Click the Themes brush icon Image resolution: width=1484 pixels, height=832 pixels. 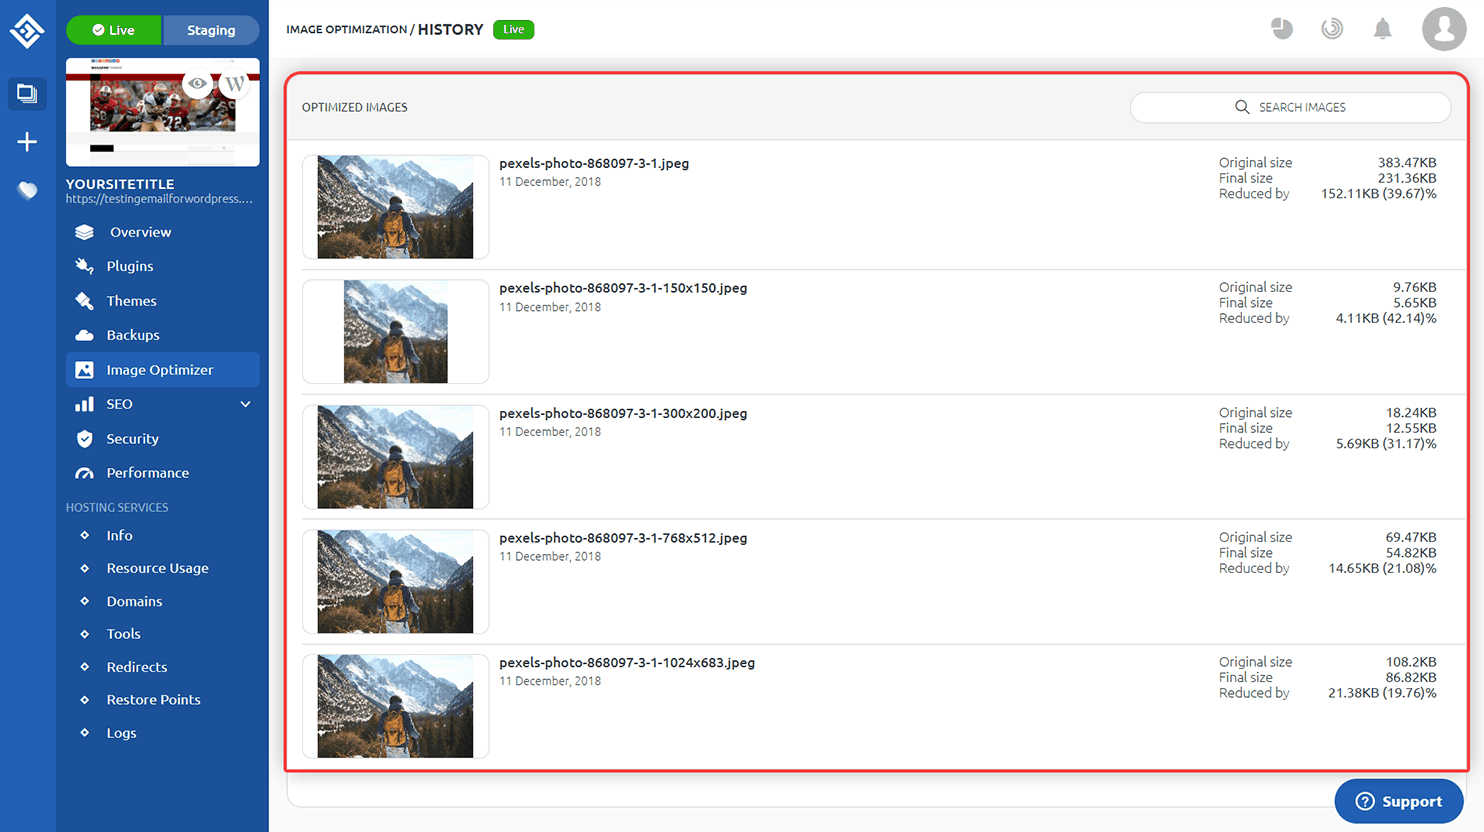pos(85,301)
